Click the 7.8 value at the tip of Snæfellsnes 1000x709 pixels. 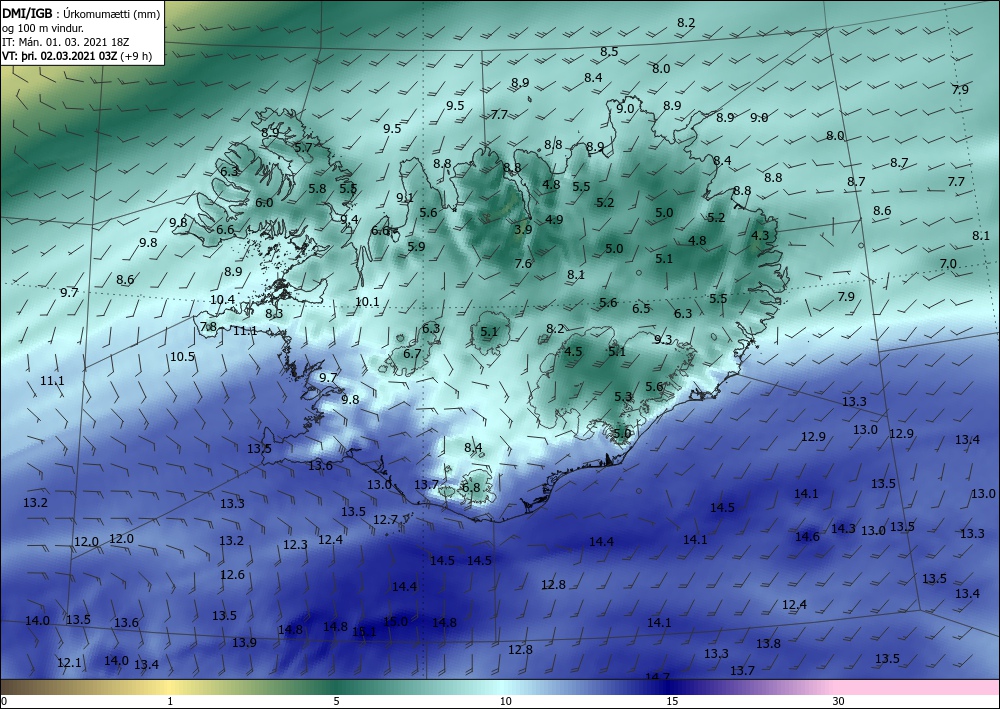point(209,326)
